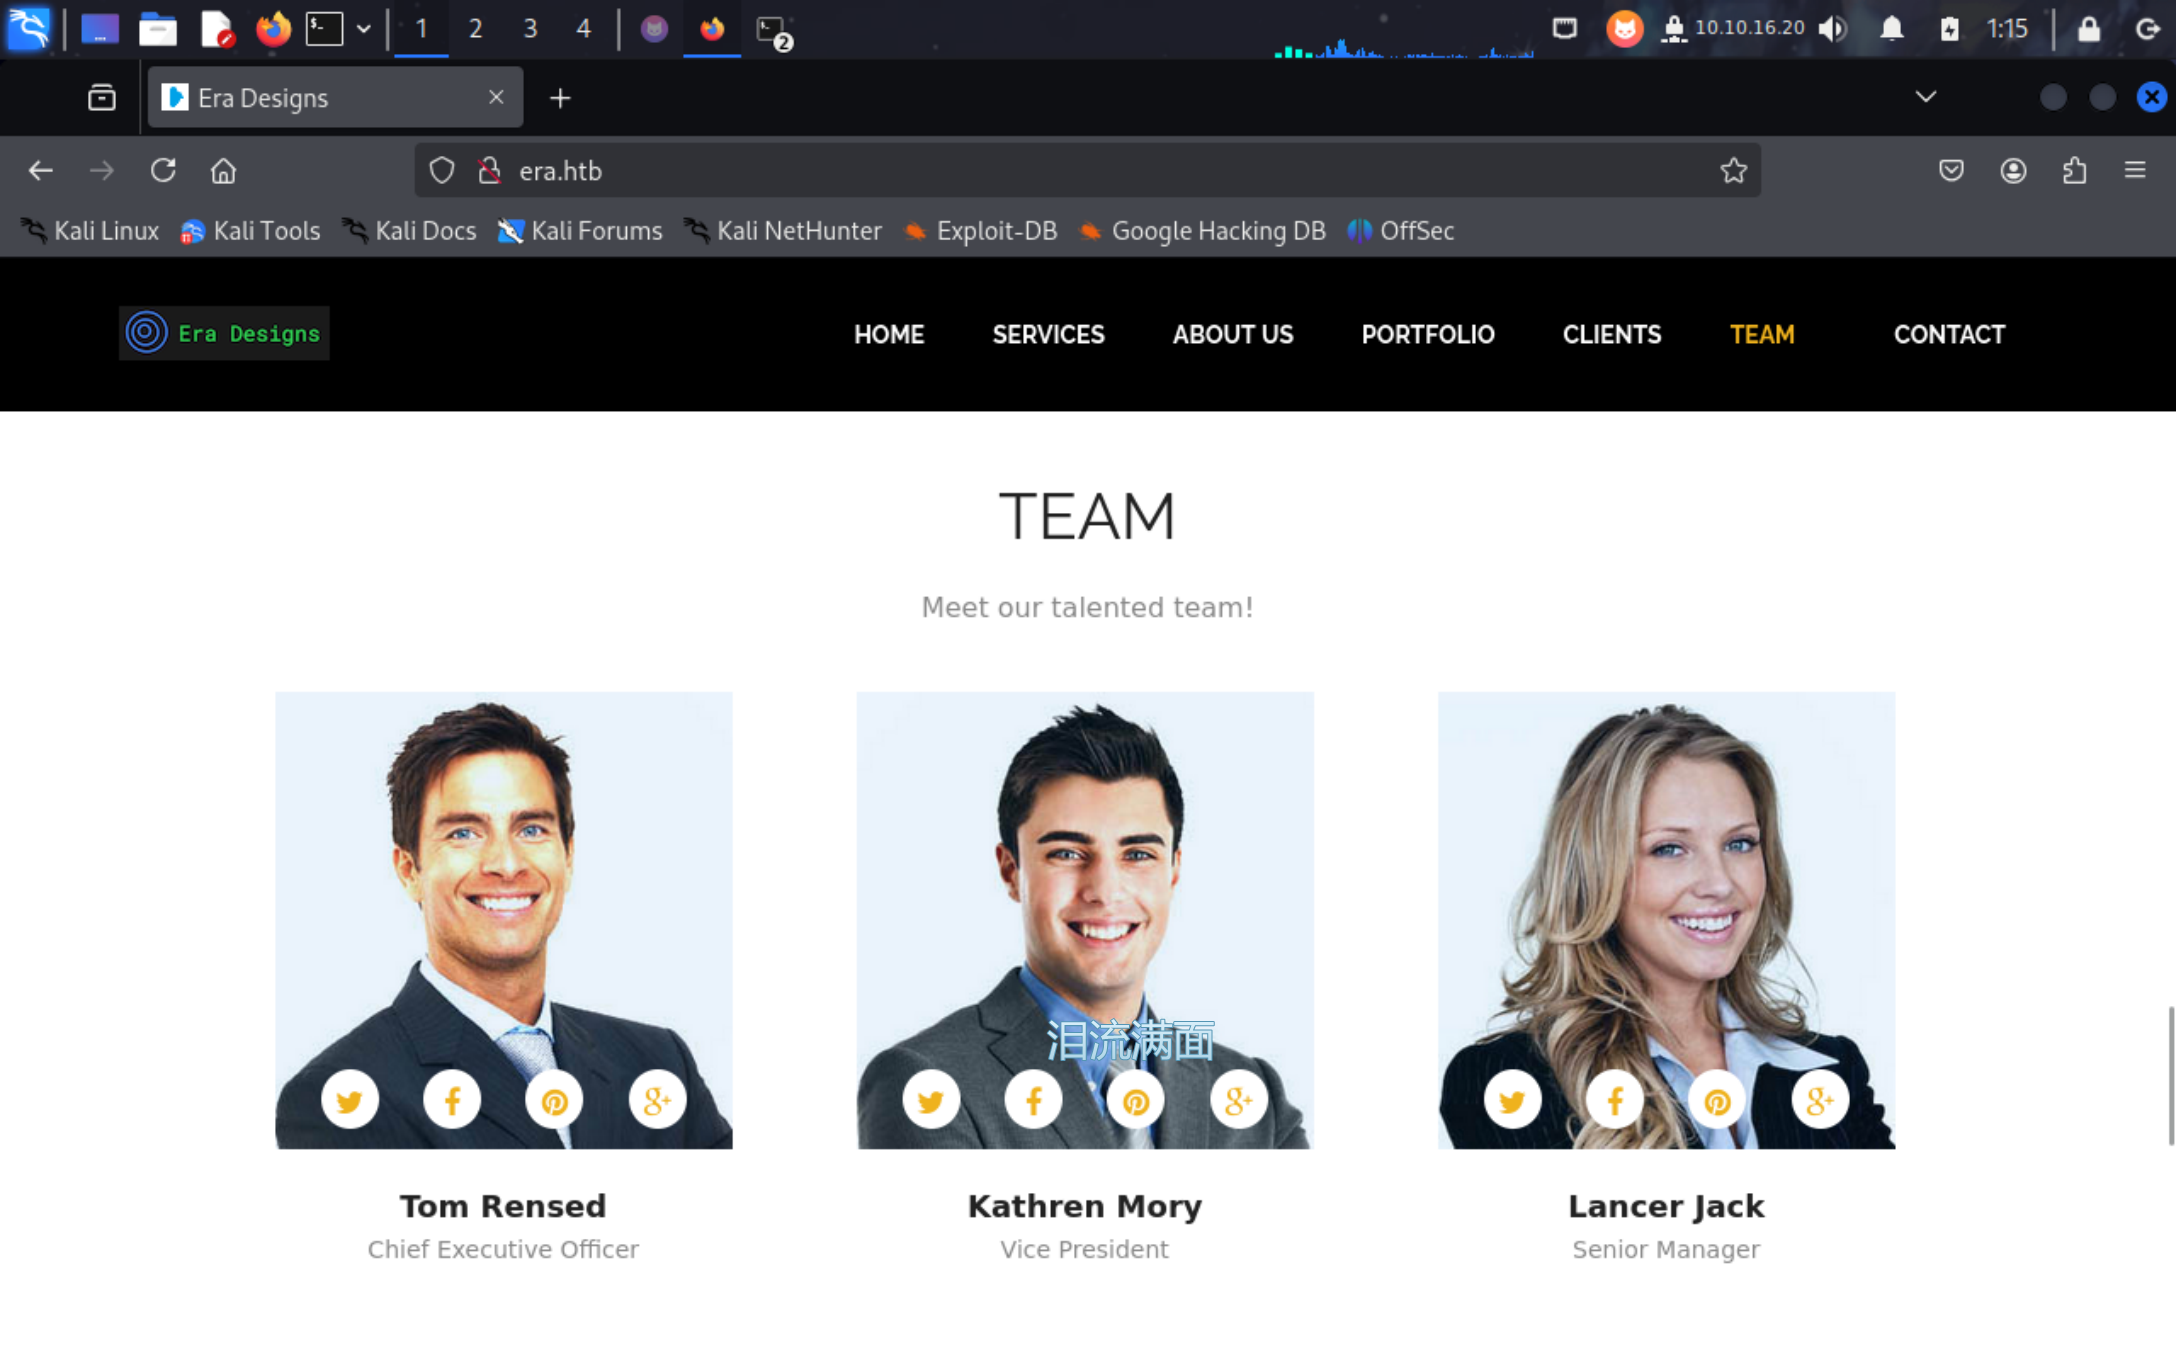Open Kathren Mory's Facebook icon
The height and width of the screenshot is (1360, 2176).
(1033, 1100)
